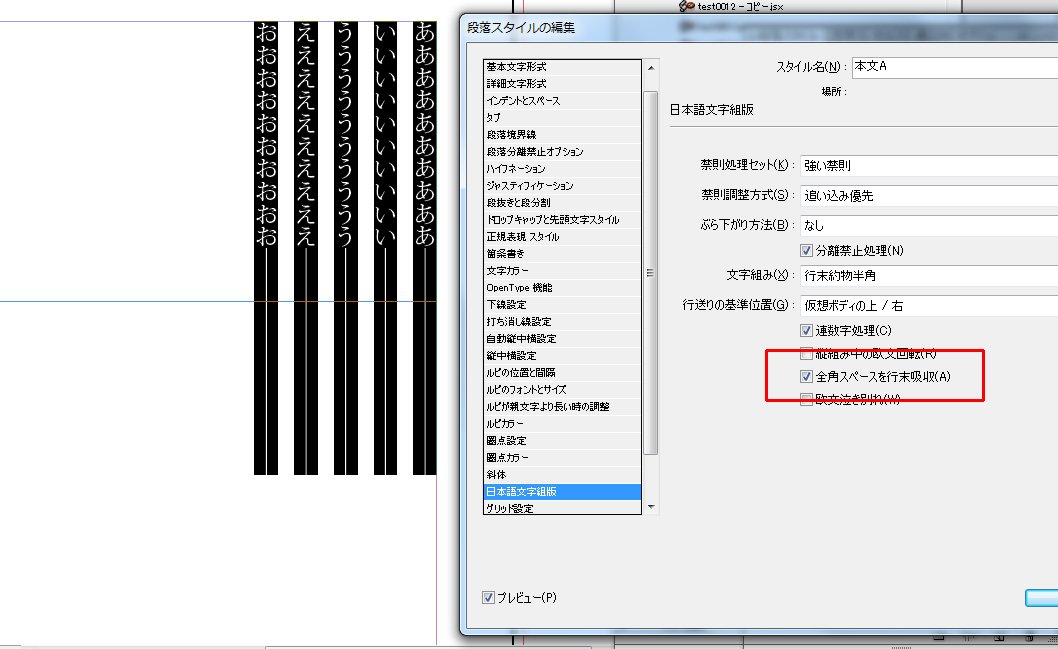Open 禁則処理セット dropdown showing 強い禁則

click(929, 165)
